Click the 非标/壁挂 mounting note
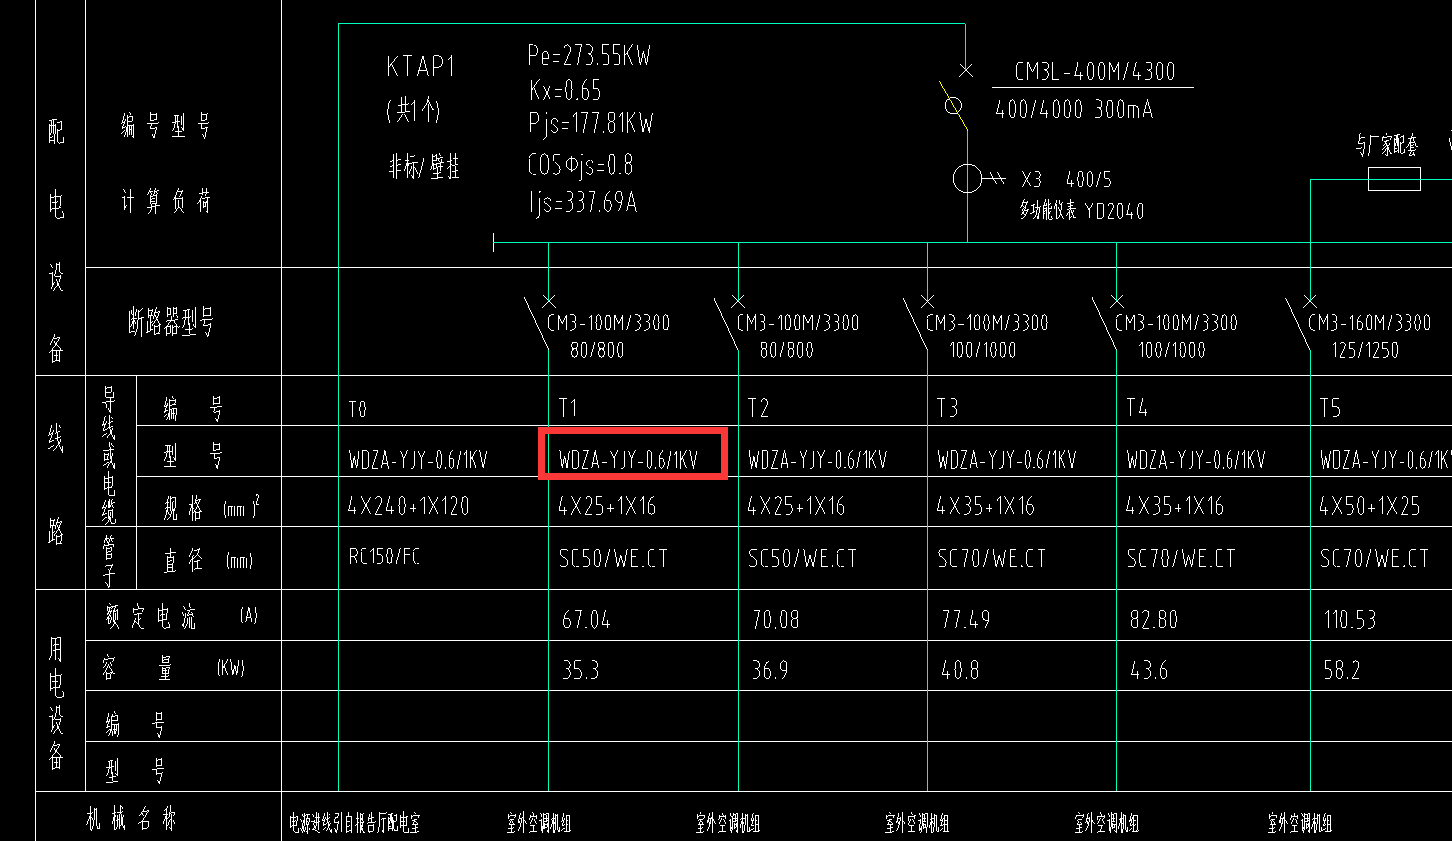This screenshot has height=841, width=1452. 424,166
